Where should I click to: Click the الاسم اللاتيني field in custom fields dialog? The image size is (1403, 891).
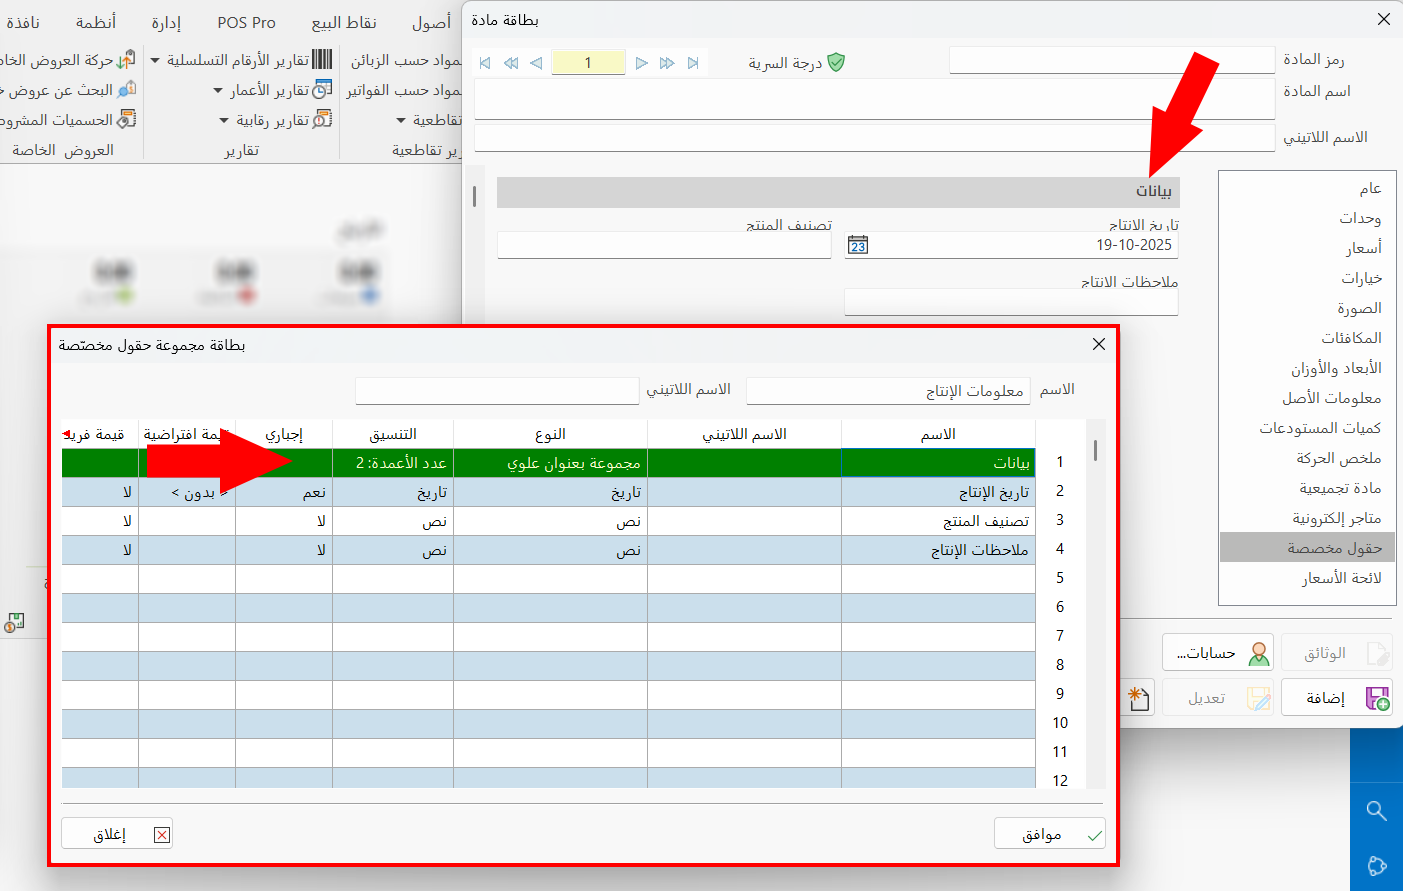coord(497,390)
